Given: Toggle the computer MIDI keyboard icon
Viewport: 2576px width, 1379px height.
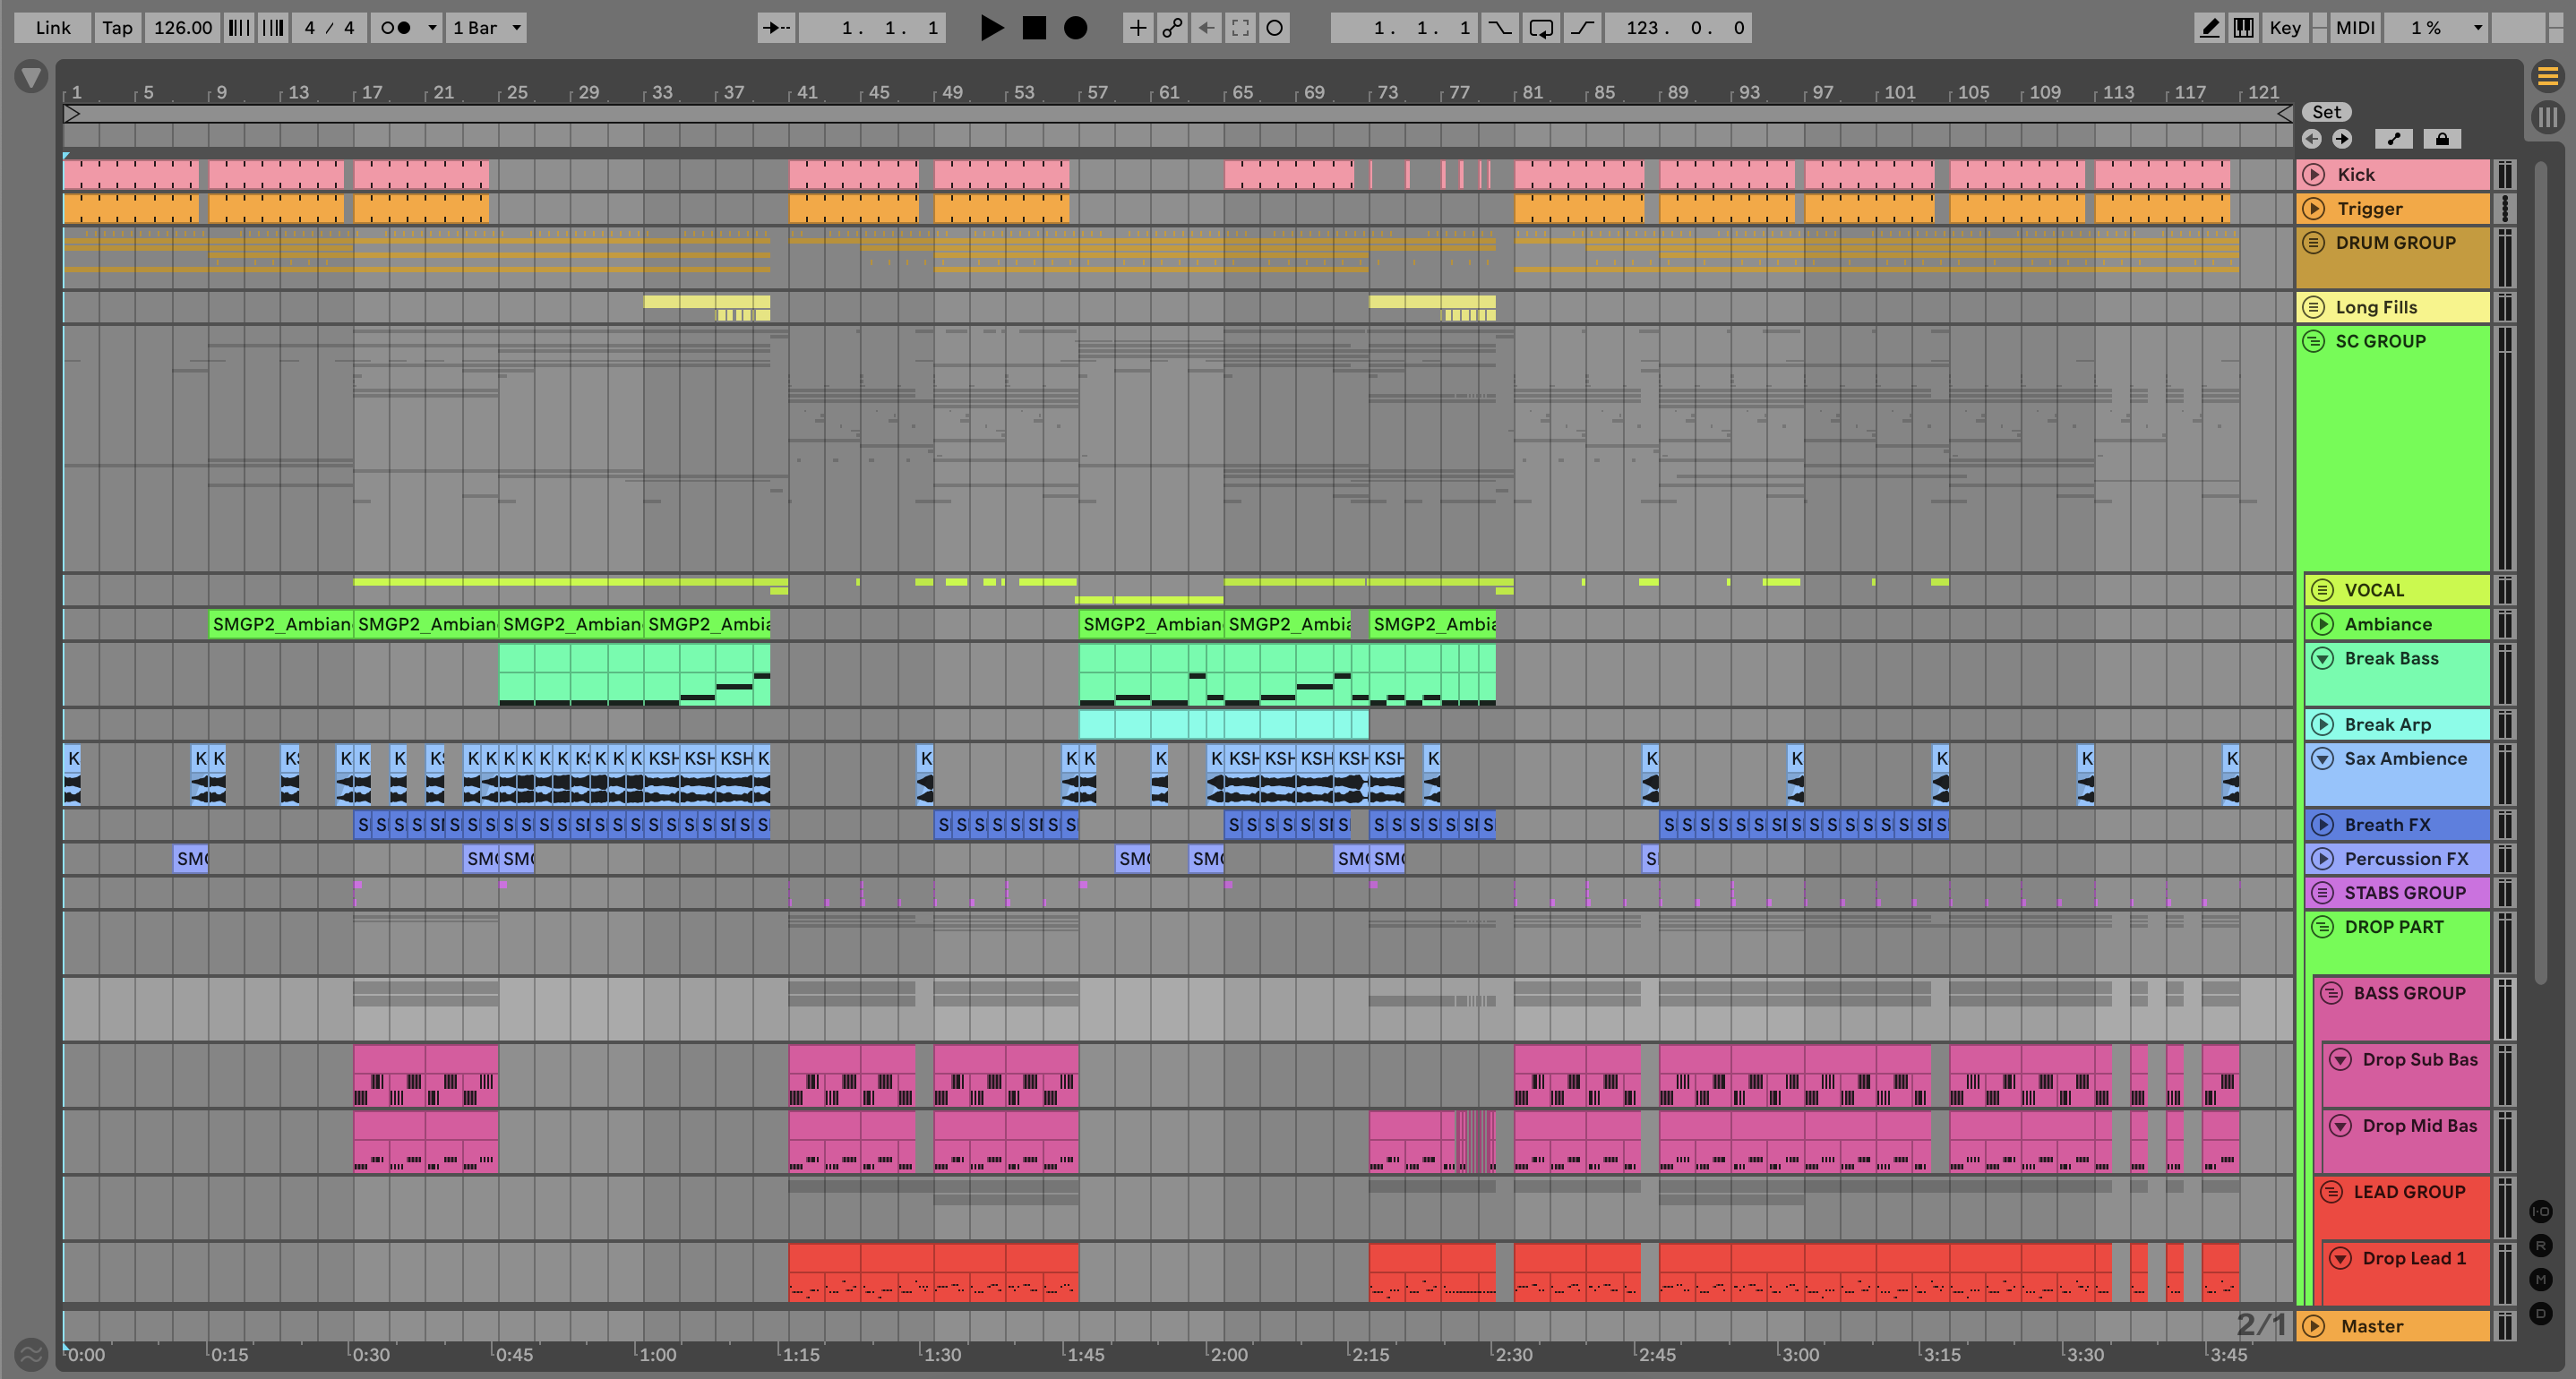Looking at the screenshot, I should point(2243,28).
